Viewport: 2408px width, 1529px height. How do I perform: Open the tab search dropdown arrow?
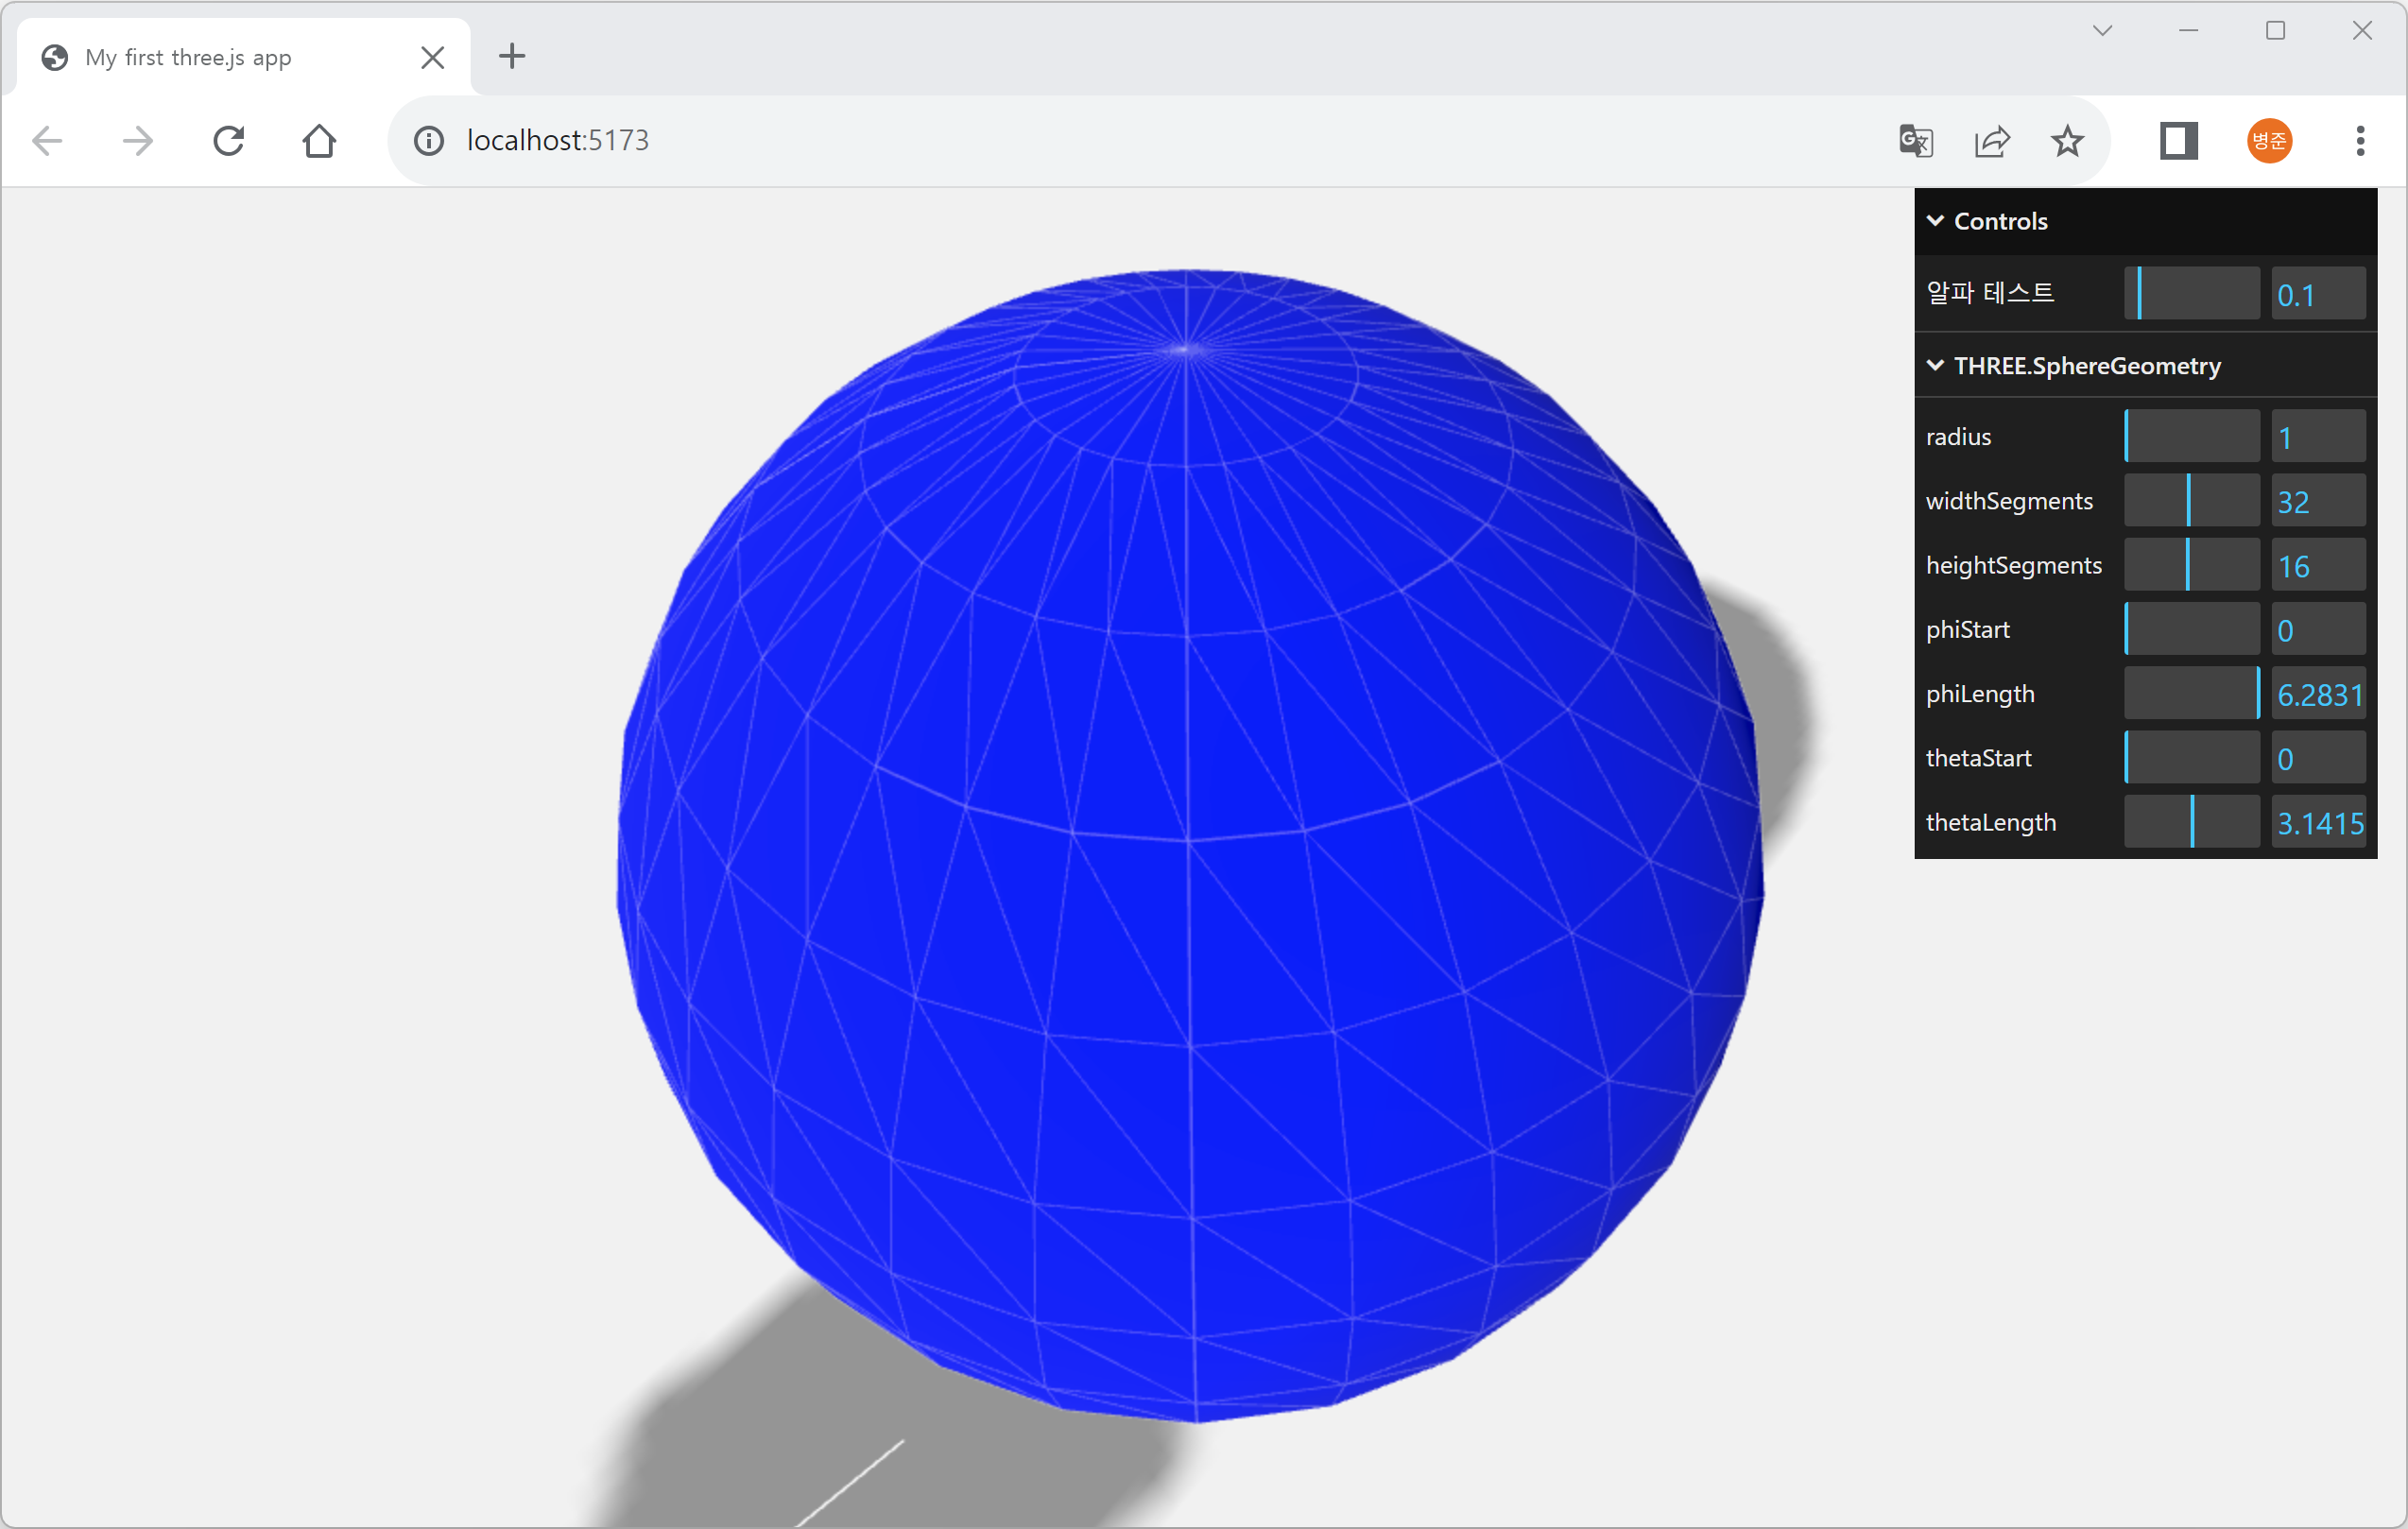[2102, 31]
